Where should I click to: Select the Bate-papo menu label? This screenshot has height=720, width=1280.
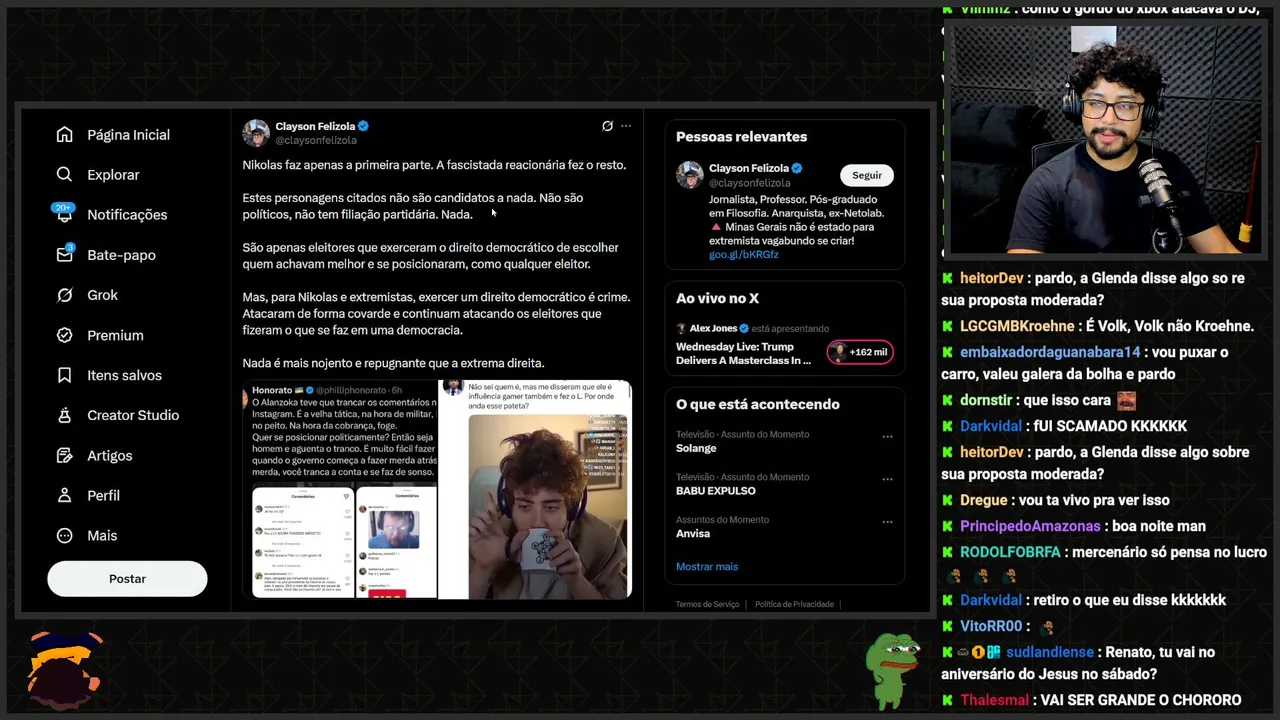tap(121, 255)
